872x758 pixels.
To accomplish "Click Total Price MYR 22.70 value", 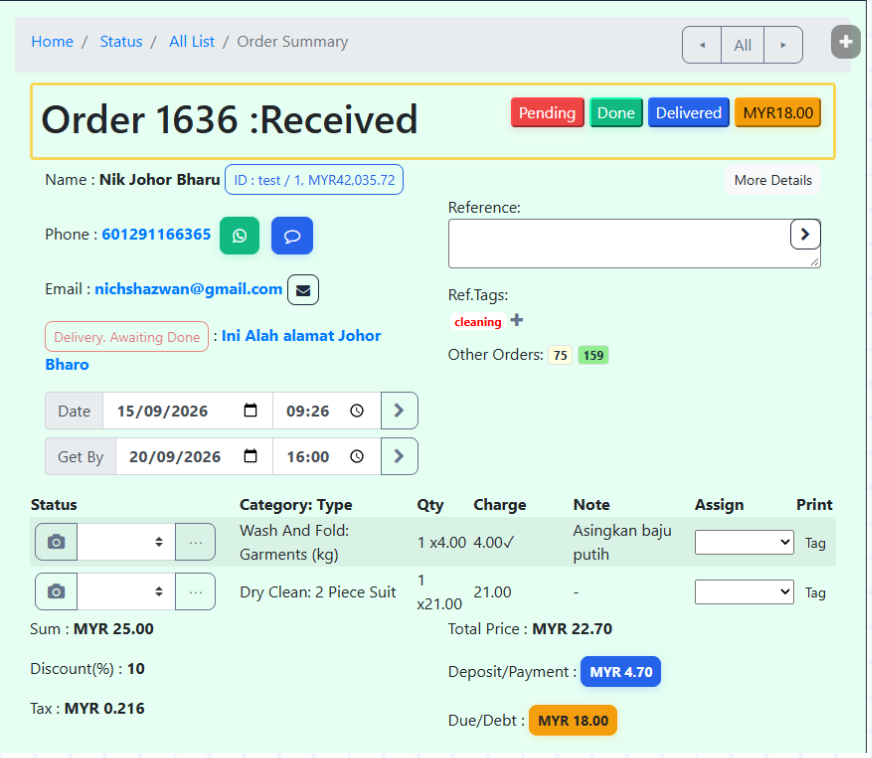I will pyautogui.click(x=572, y=629).
